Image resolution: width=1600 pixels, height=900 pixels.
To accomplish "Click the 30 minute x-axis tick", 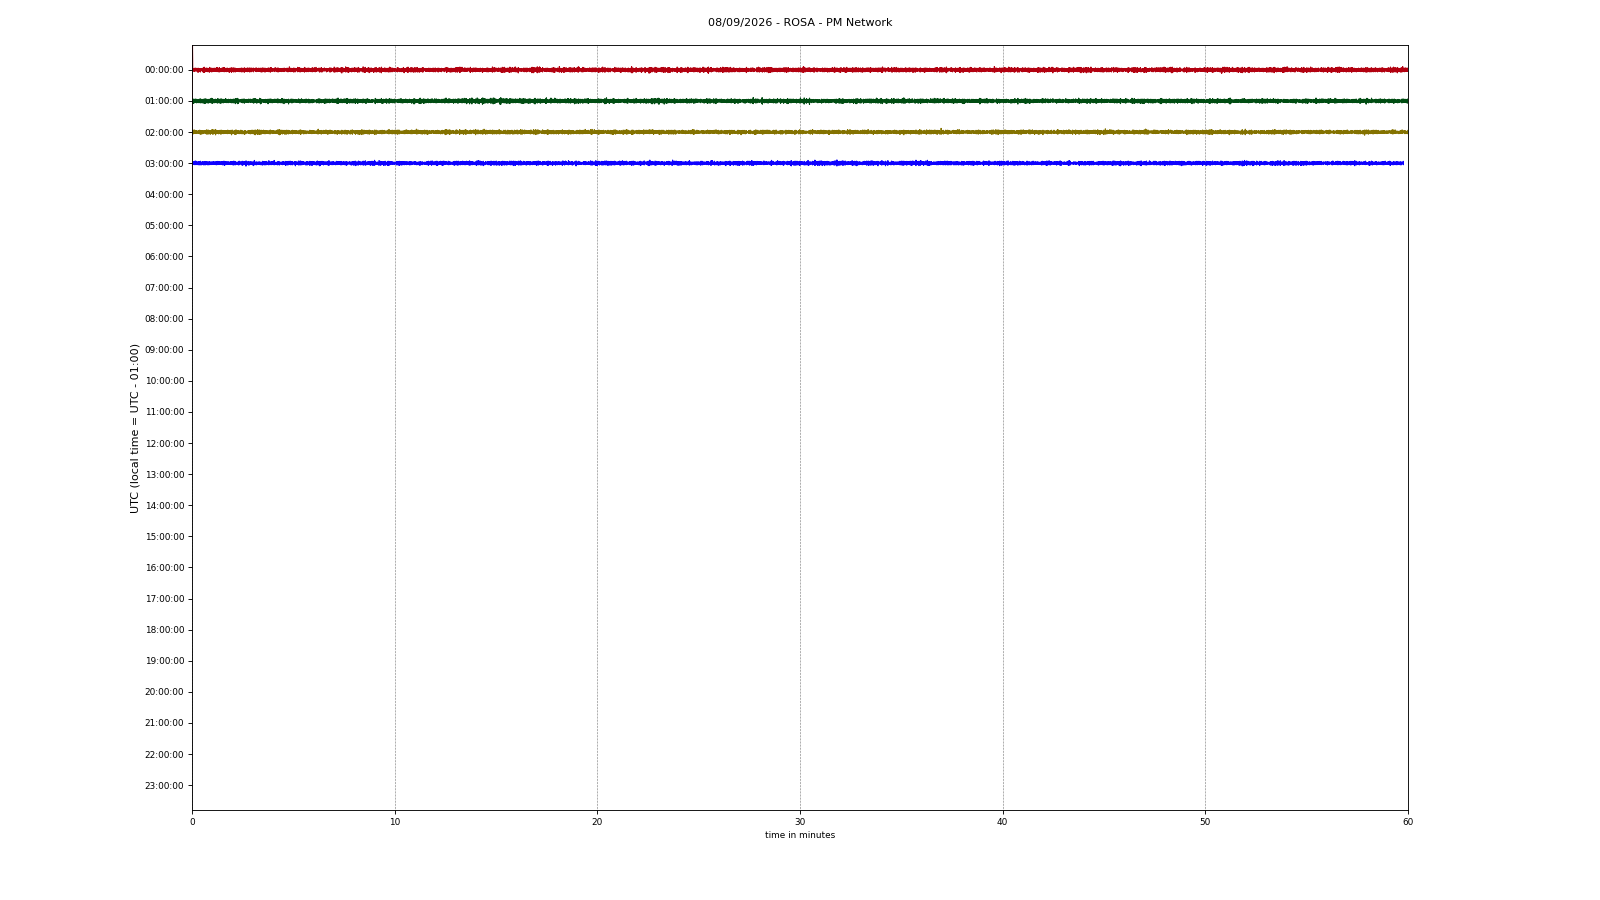I will click(x=800, y=822).
